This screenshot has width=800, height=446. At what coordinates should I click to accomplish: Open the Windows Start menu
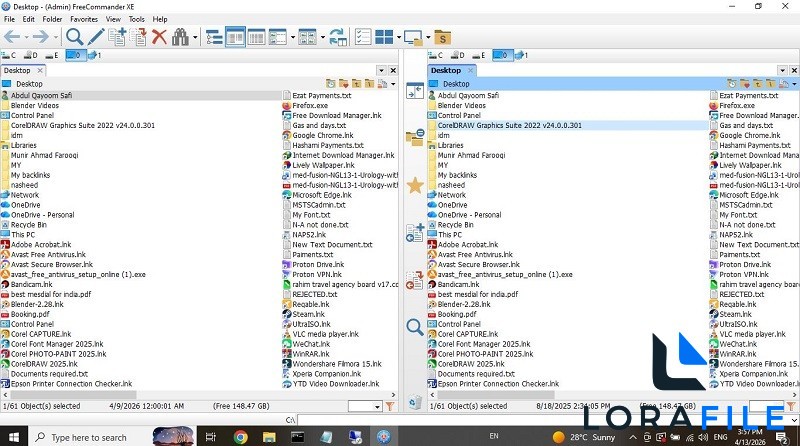tap(14, 437)
